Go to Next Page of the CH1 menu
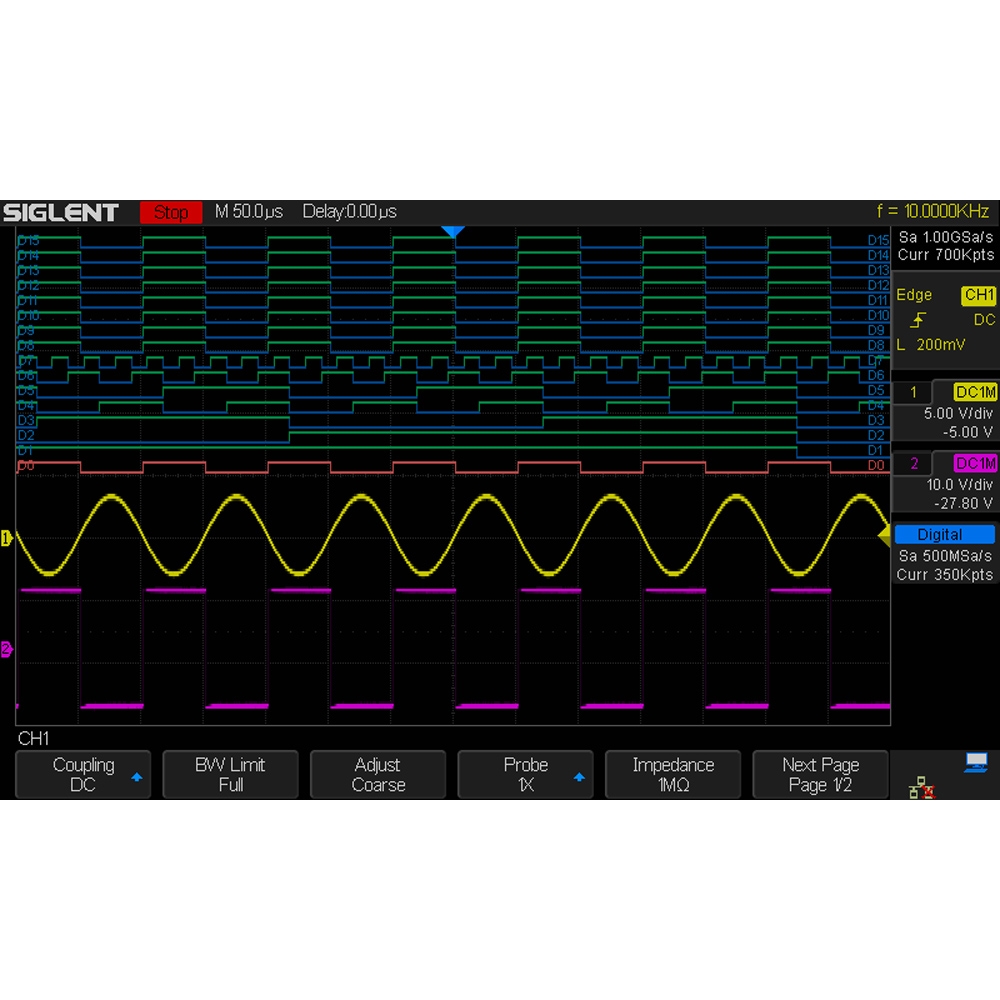The width and height of the screenshot is (1000, 1000). (x=820, y=775)
